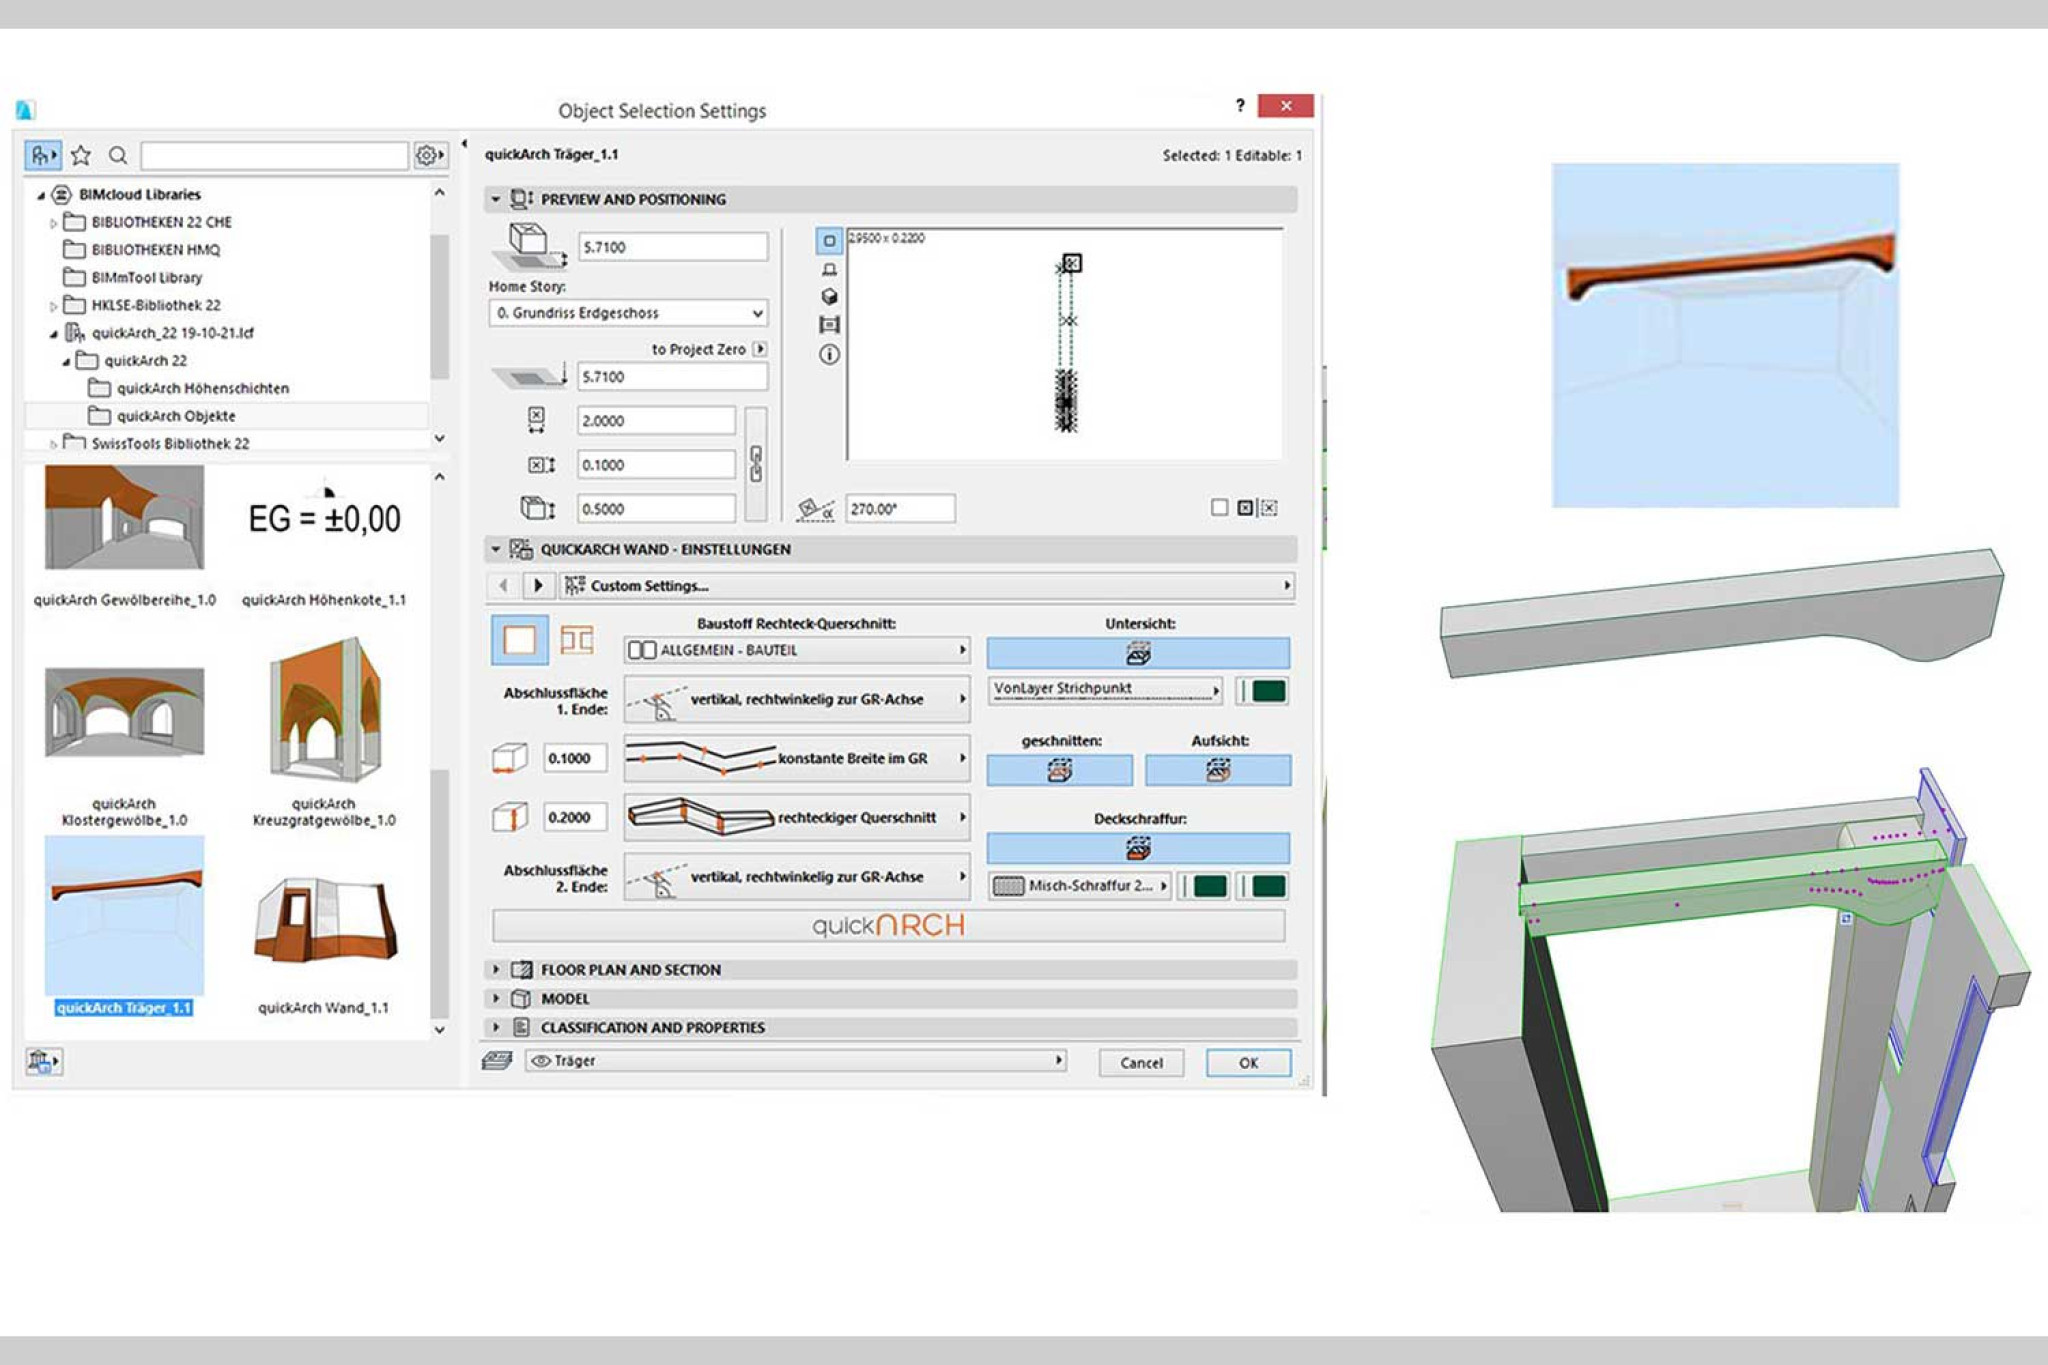Toggle the to Project Zero arrow
Image resolution: width=2048 pixels, height=1365 pixels.
click(761, 349)
